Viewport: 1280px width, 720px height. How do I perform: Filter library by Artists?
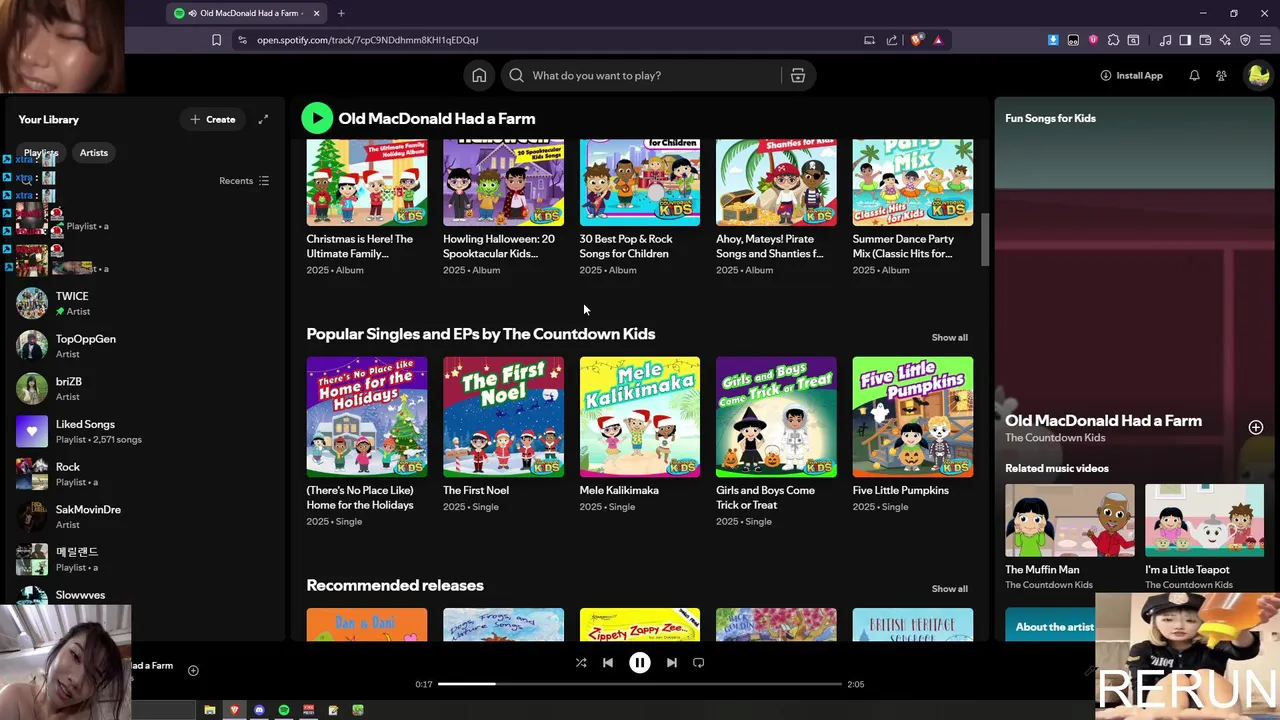94,153
